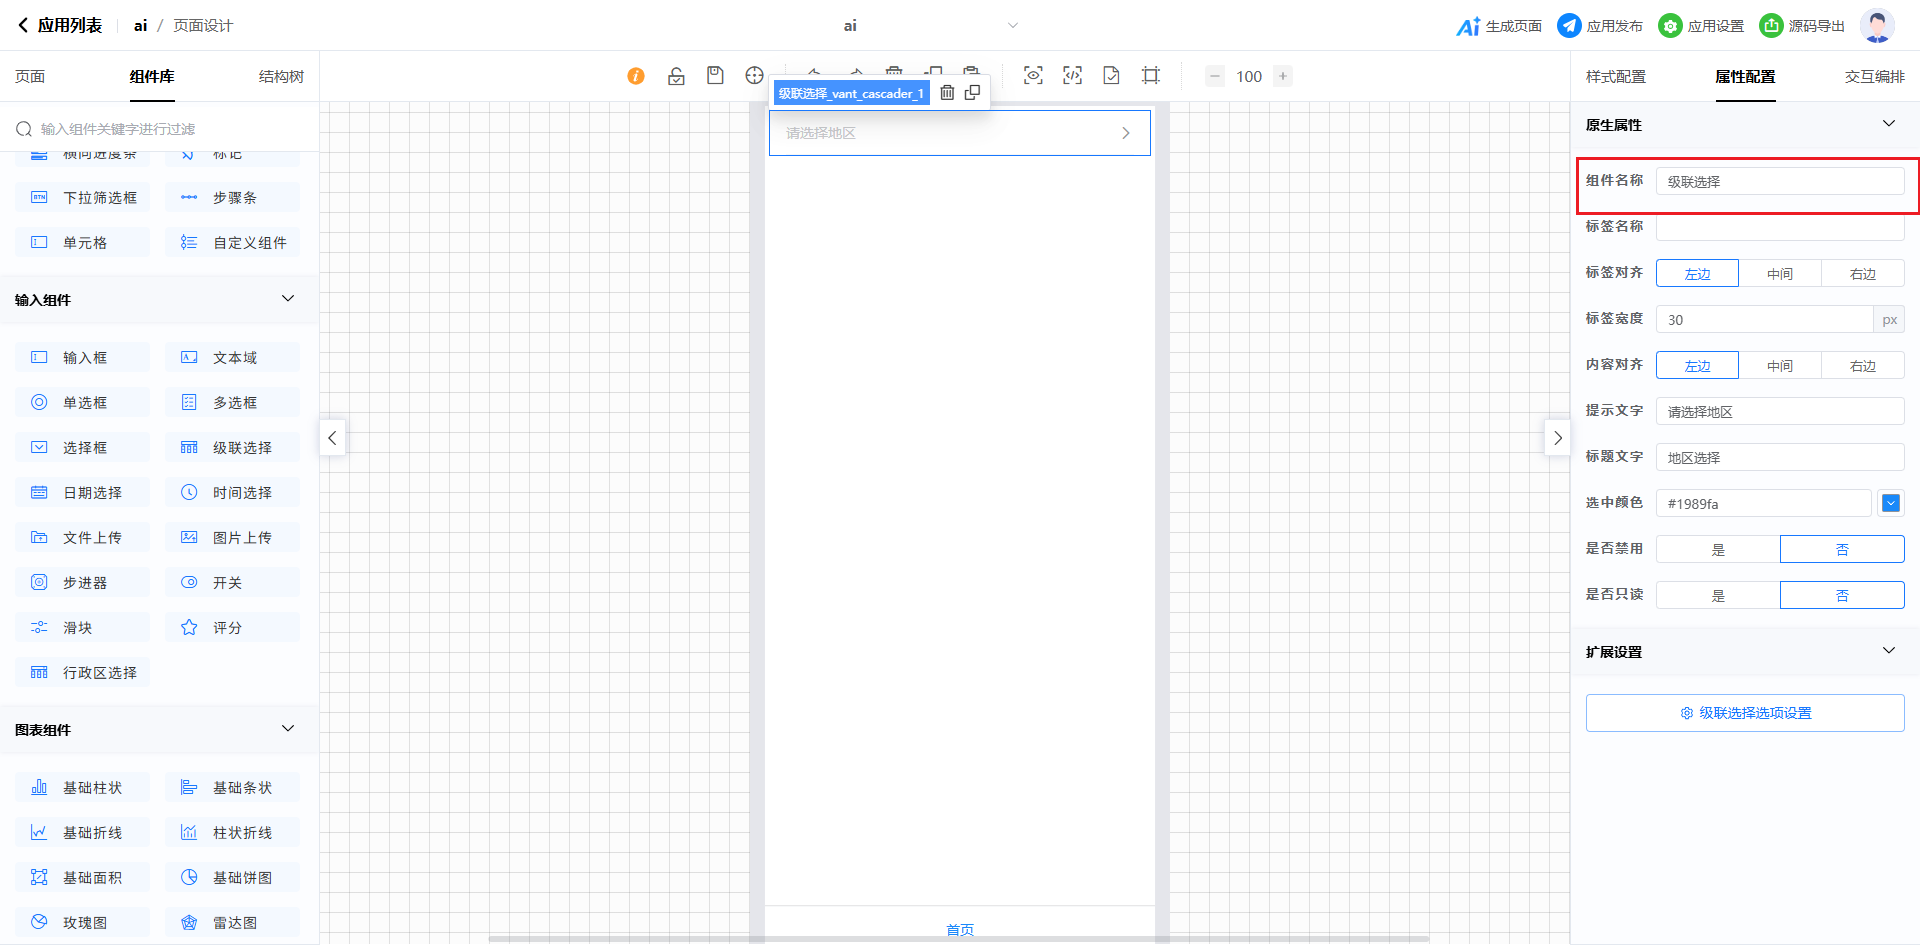Click the orange info icon in toolbar
1920x945 pixels.
tap(636, 76)
